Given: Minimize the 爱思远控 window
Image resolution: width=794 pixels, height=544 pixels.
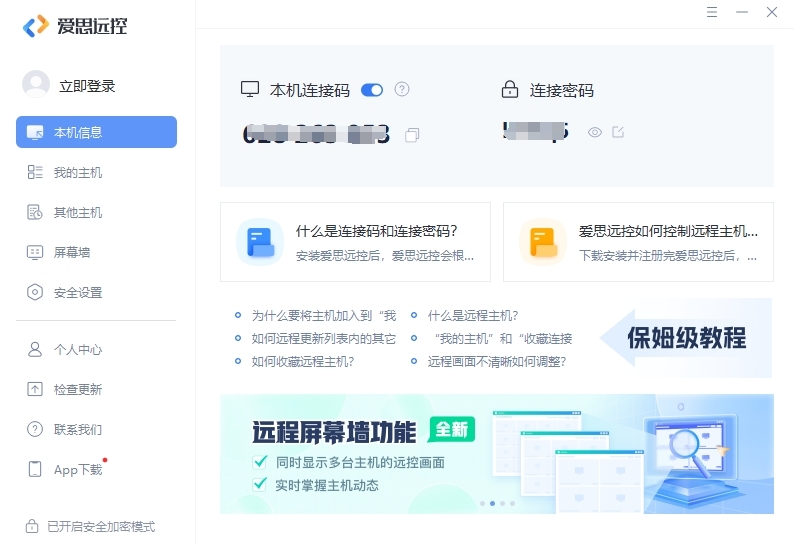Looking at the screenshot, I should click(742, 12).
